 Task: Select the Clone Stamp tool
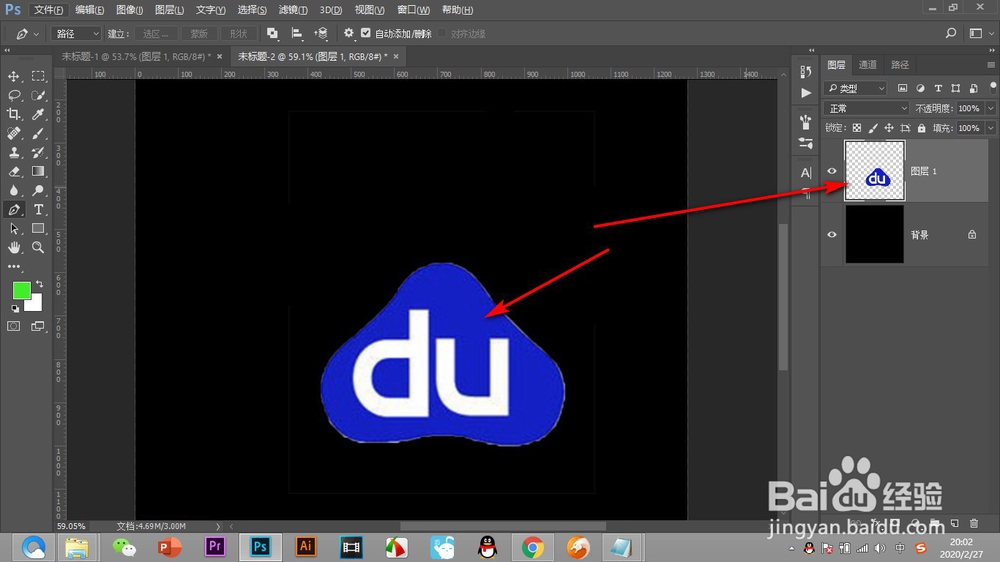(x=13, y=152)
